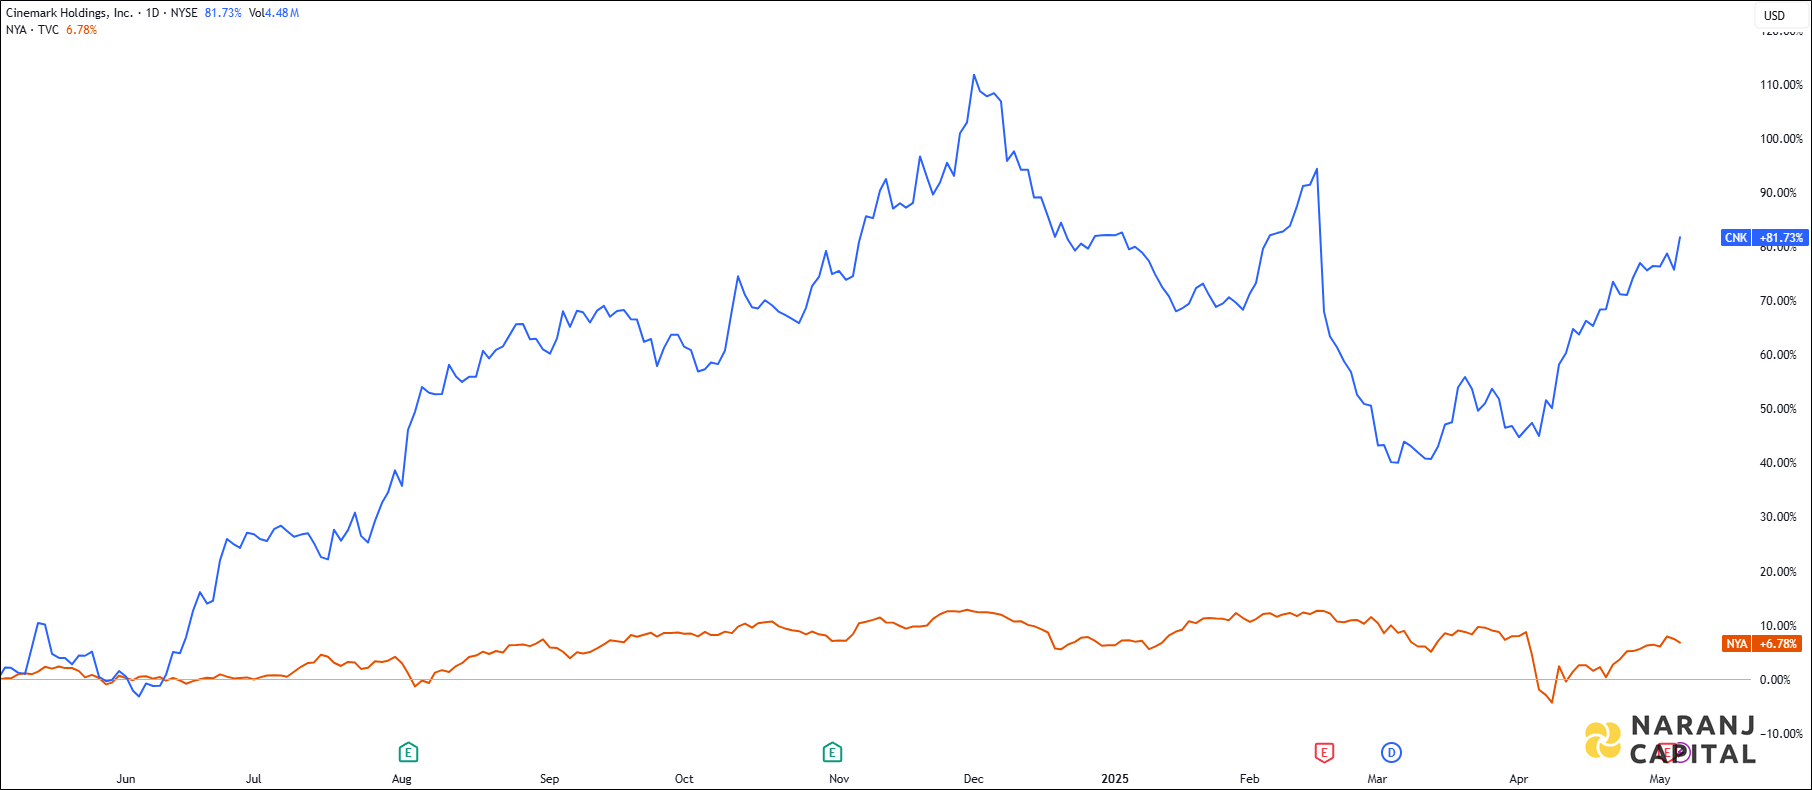Viewport: 1812px width, 790px height.
Task: Open the green earnings marker near Aug
Action: [x=407, y=752]
